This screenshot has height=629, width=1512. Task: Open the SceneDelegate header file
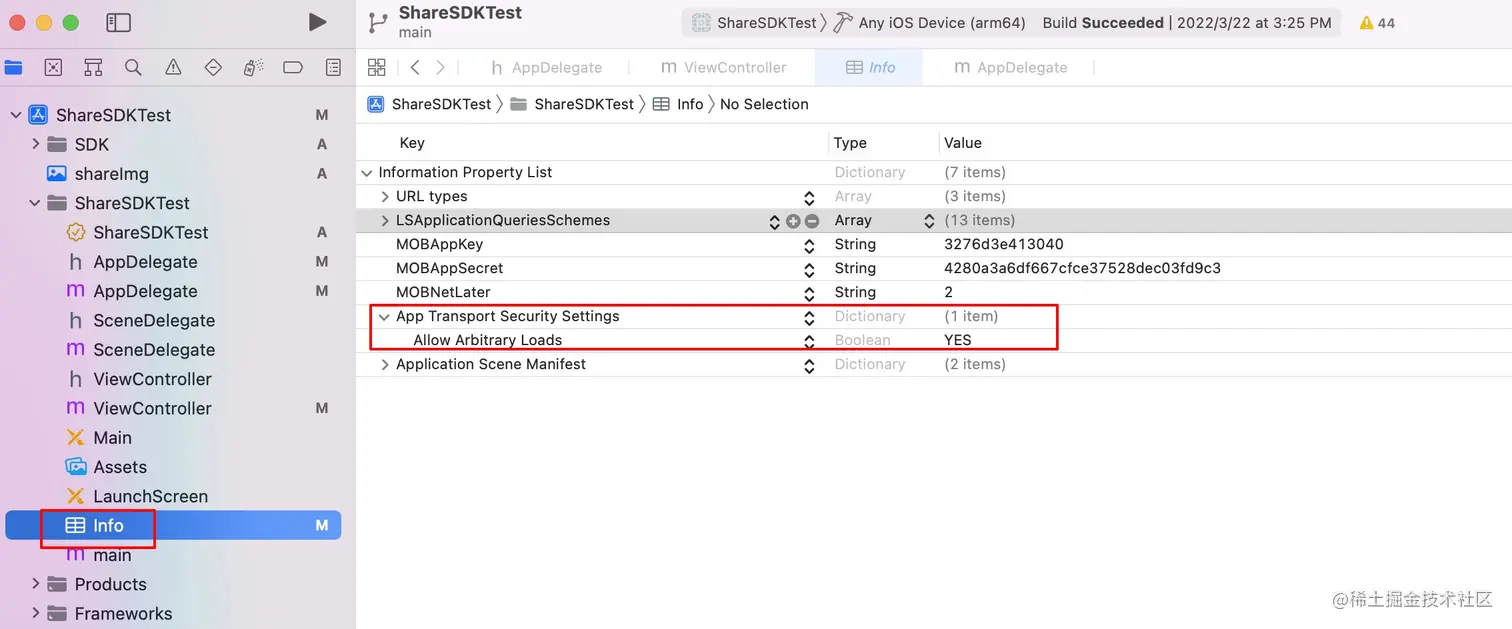coord(154,320)
